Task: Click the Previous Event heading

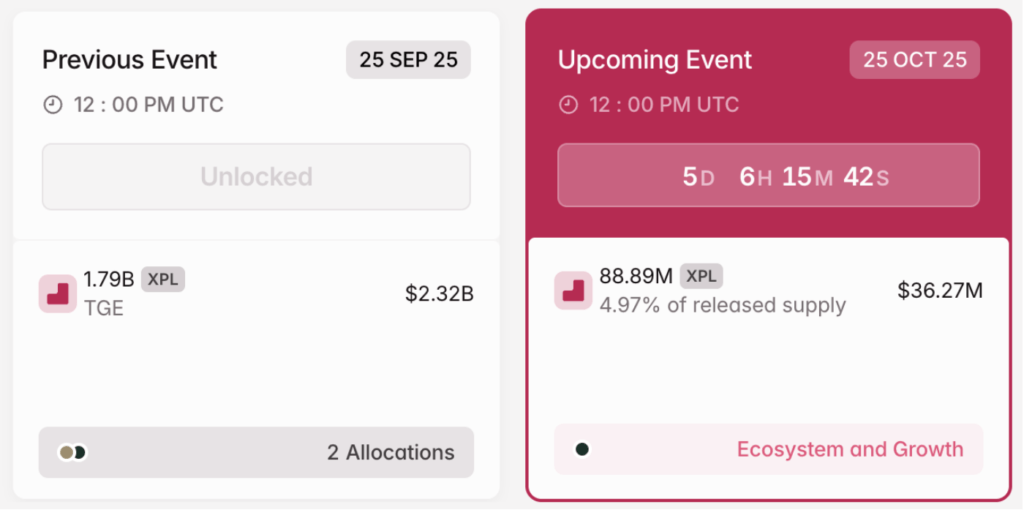Action: click(x=129, y=60)
